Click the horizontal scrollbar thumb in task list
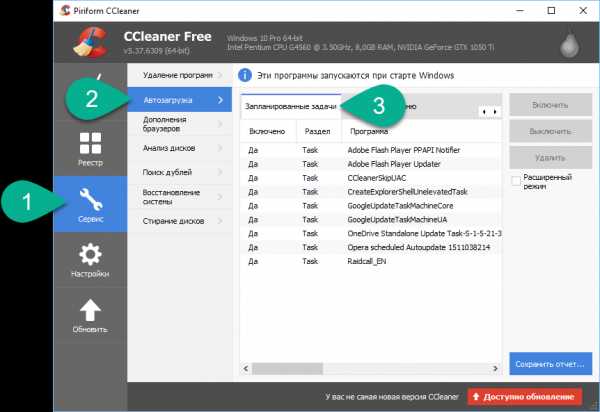The width and height of the screenshot is (600, 412). pyautogui.click(x=287, y=368)
